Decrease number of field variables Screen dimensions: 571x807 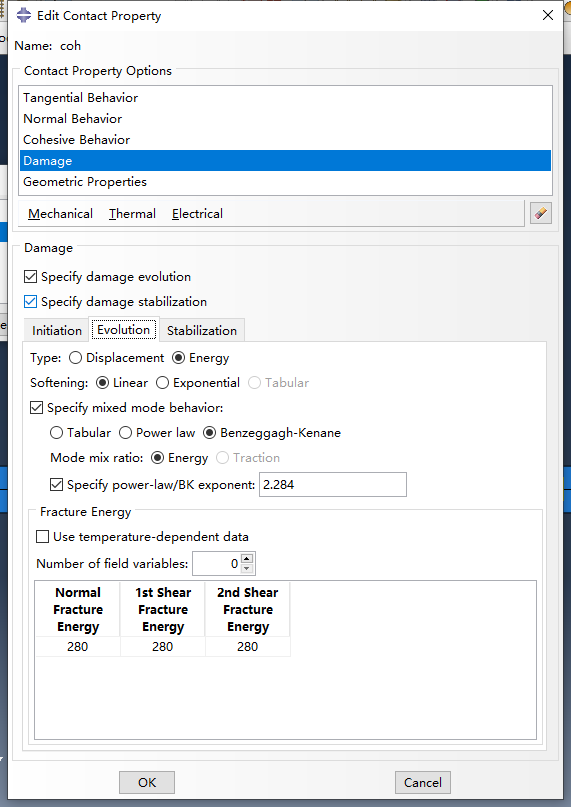(247, 569)
